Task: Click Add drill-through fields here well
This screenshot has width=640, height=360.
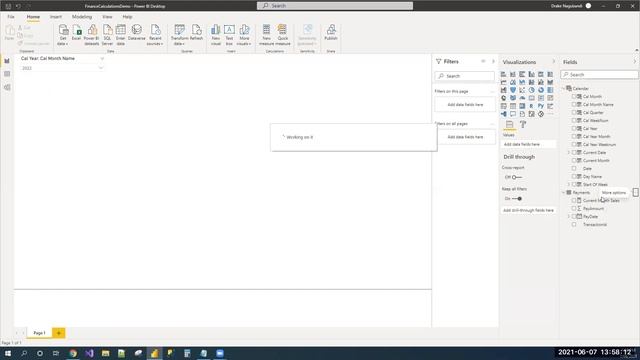Action: tap(528, 210)
